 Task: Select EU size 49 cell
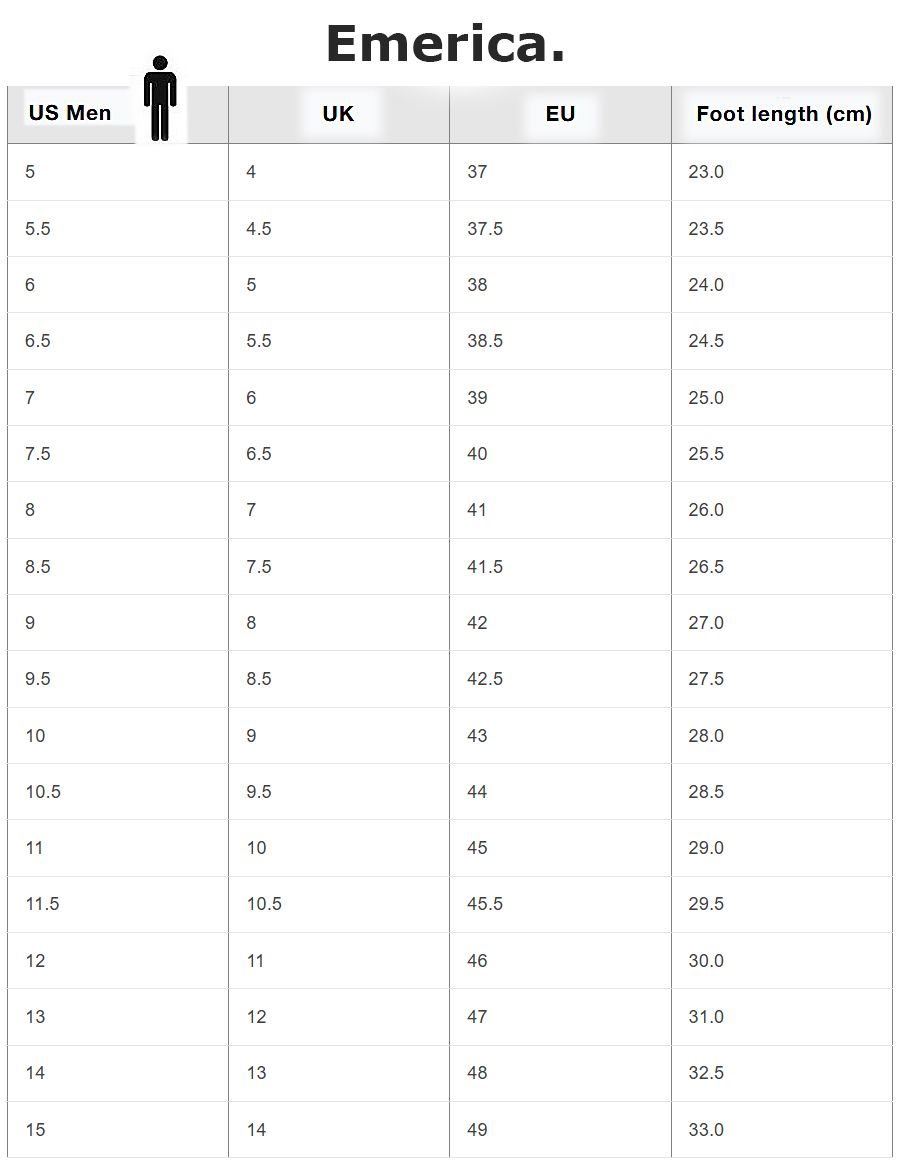[477, 1130]
